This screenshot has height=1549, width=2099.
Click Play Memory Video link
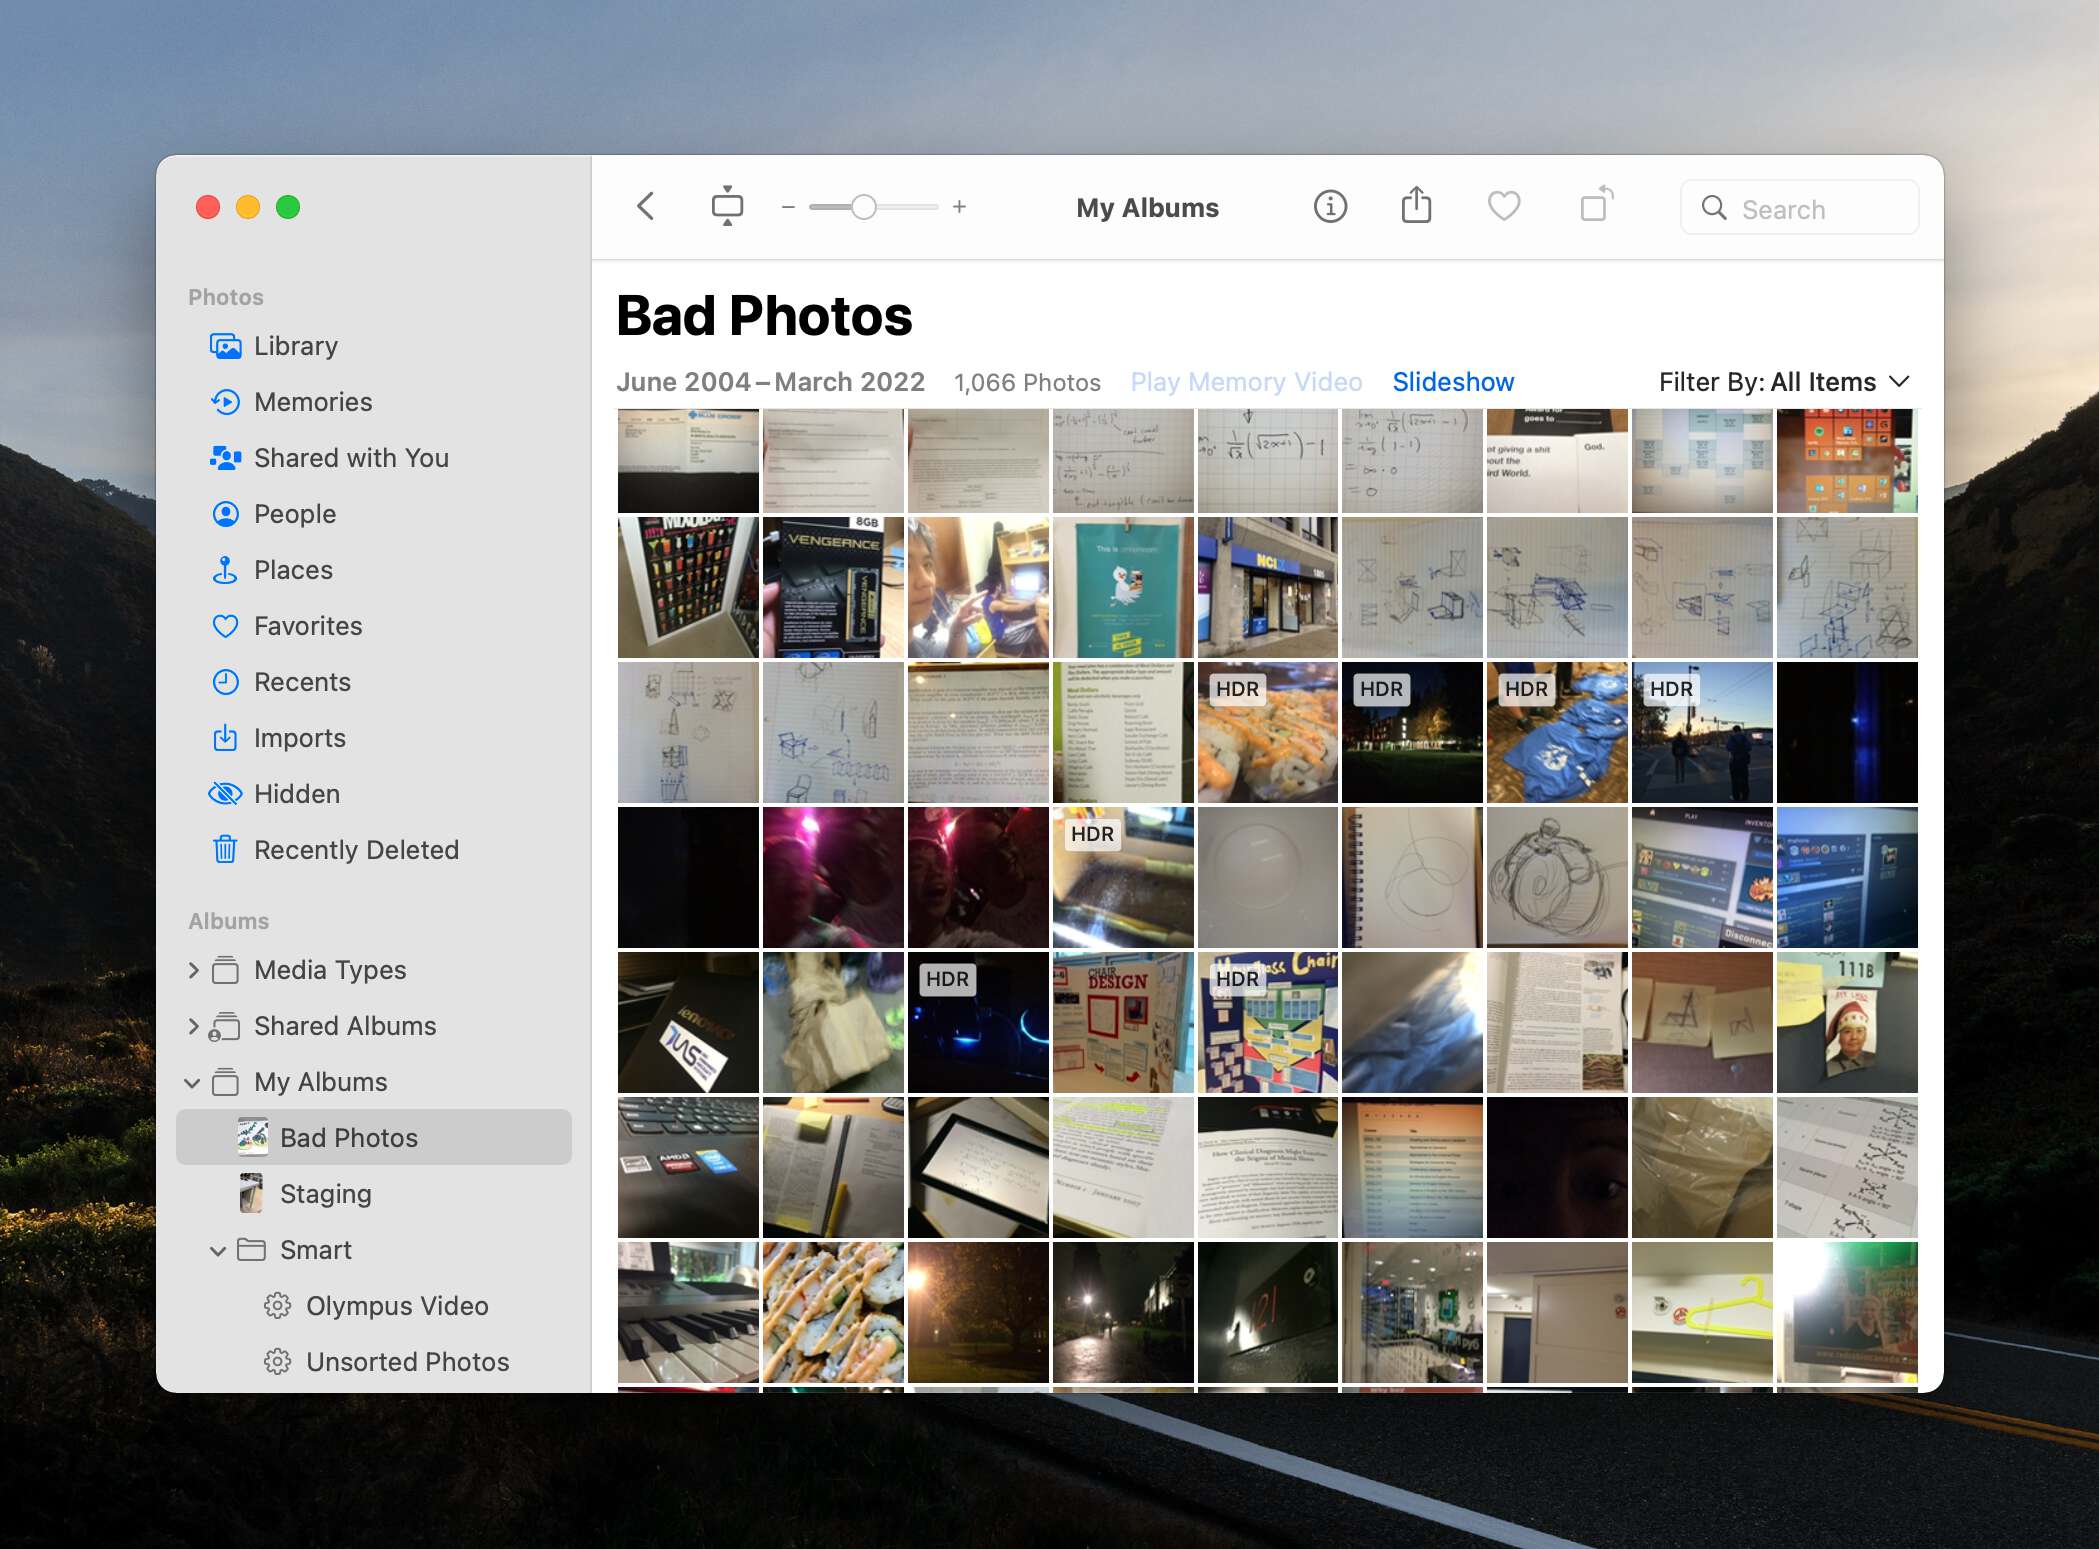1248,380
